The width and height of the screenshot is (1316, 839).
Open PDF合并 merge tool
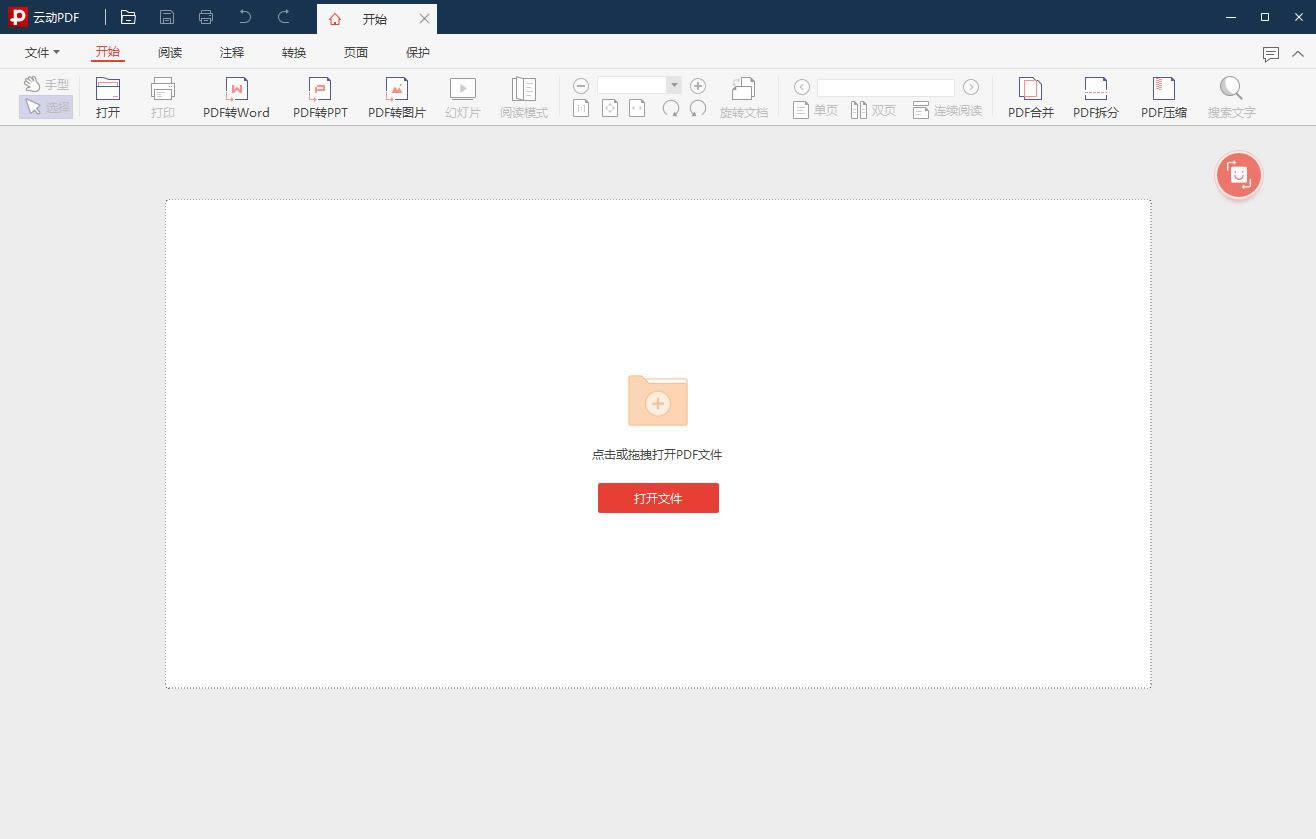pyautogui.click(x=1031, y=97)
